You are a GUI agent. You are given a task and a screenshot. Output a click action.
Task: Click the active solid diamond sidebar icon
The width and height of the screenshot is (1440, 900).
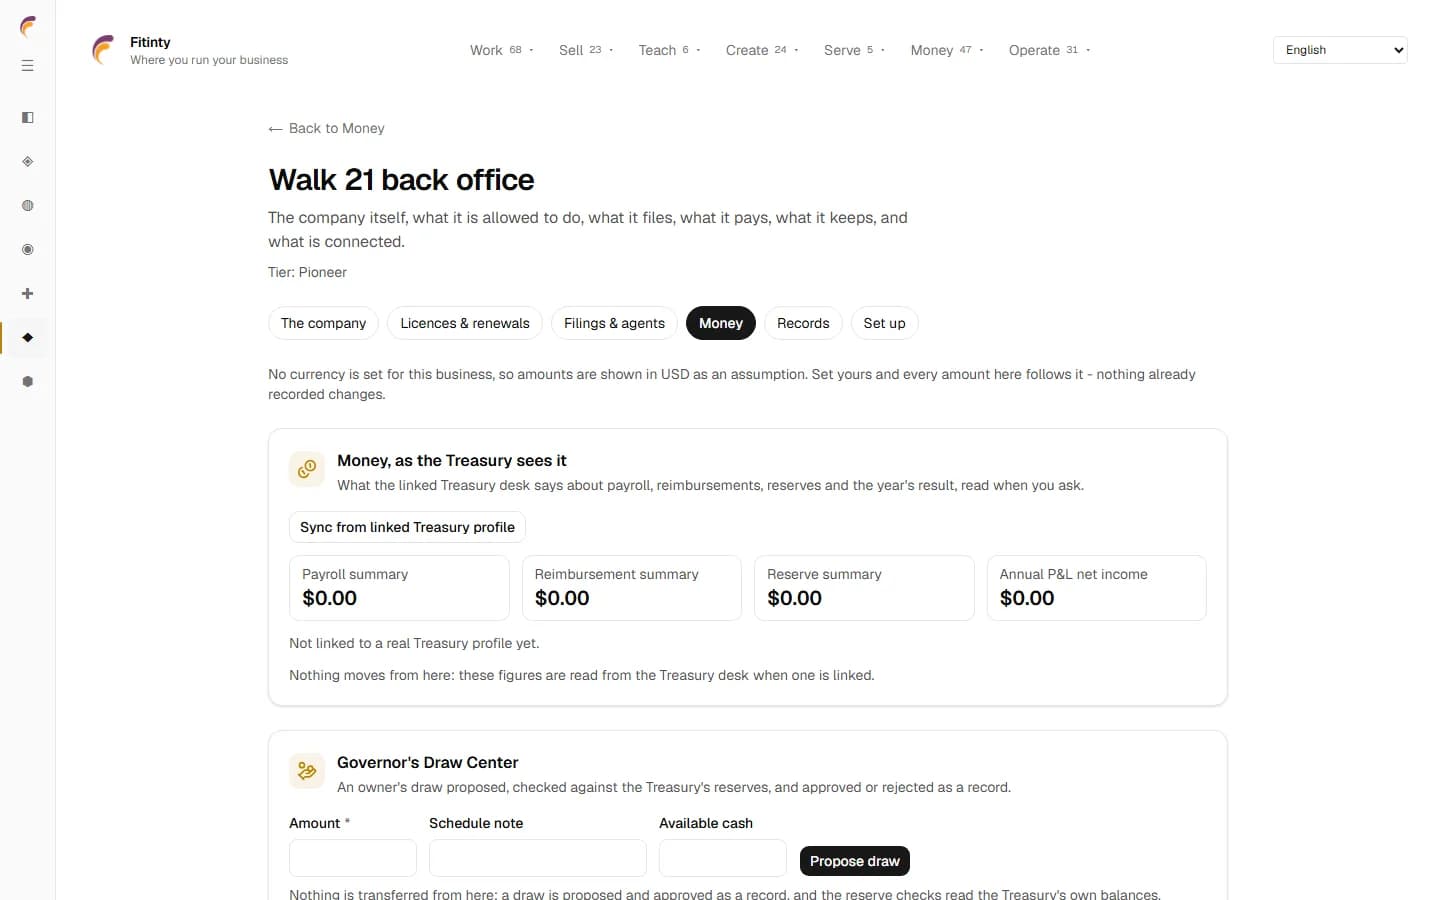[28, 338]
